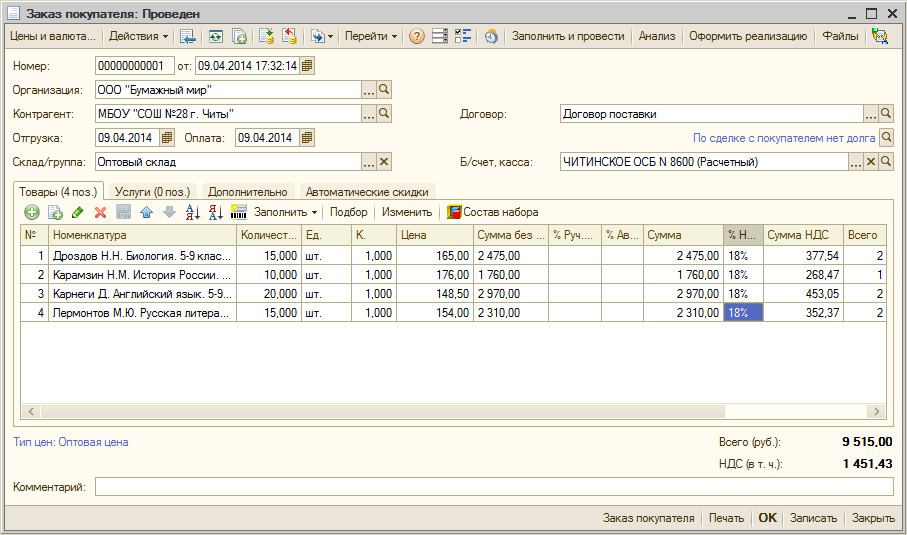Open Договор record with magnifier icon
The image size is (907, 535).
(x=886, y=114)
